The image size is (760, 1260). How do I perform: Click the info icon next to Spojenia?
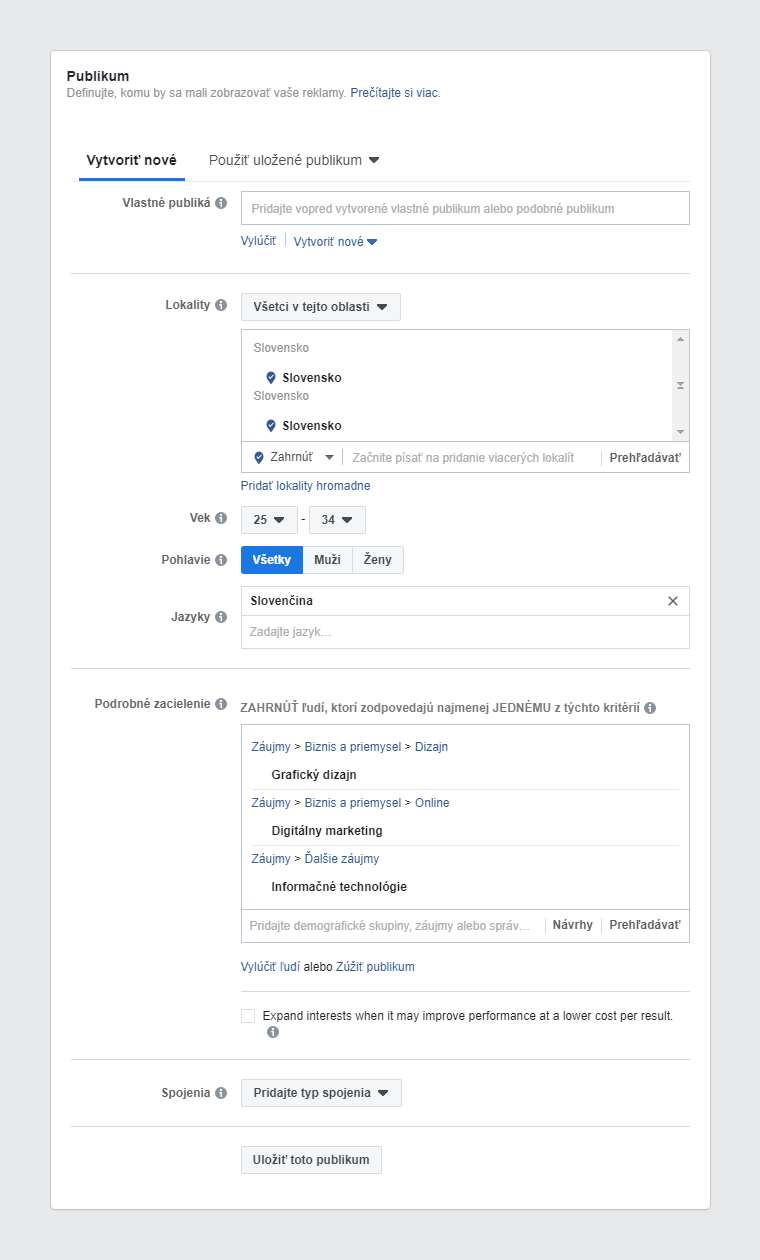(x=221, y=1093)
